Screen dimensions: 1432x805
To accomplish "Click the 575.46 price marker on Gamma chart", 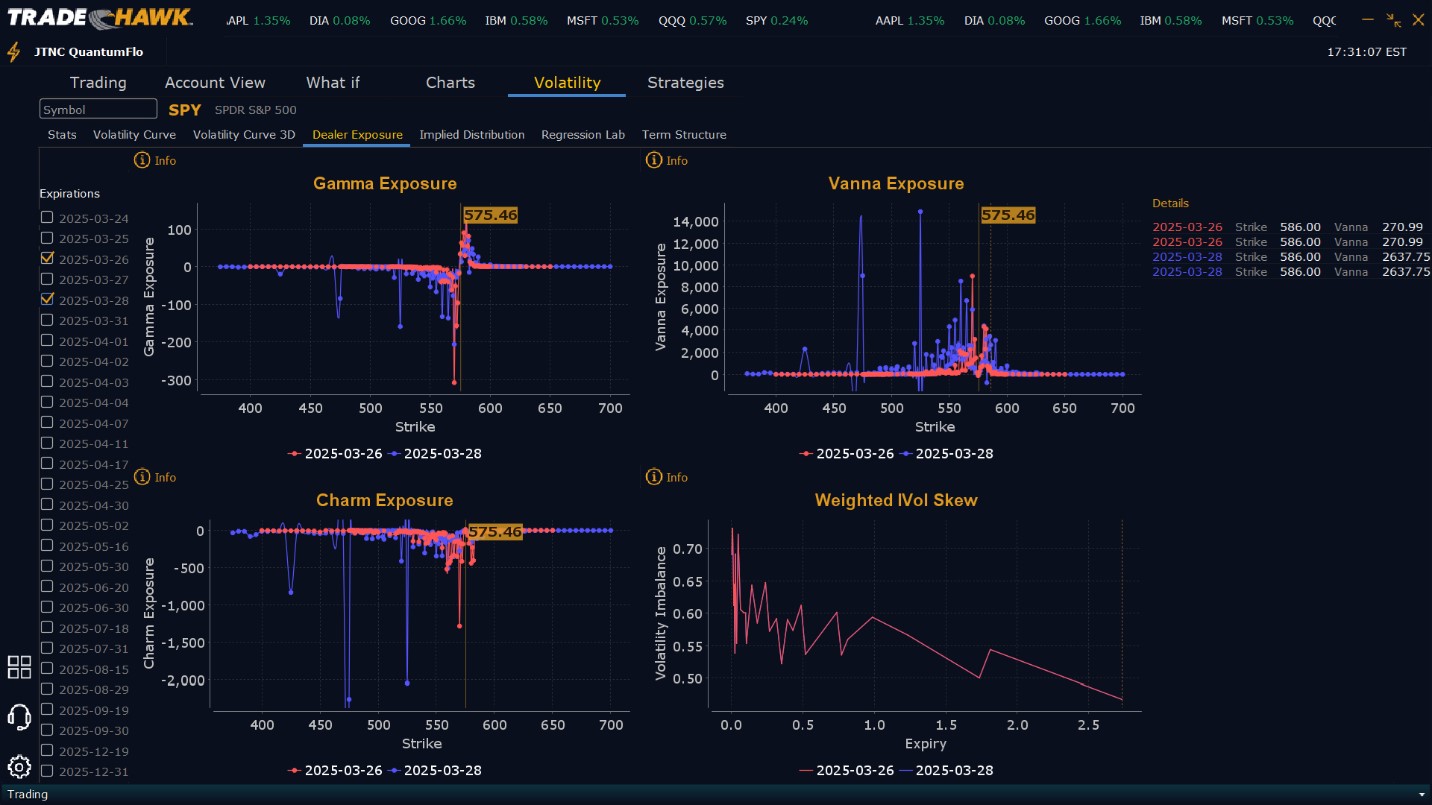I will [x=491, y=215].
